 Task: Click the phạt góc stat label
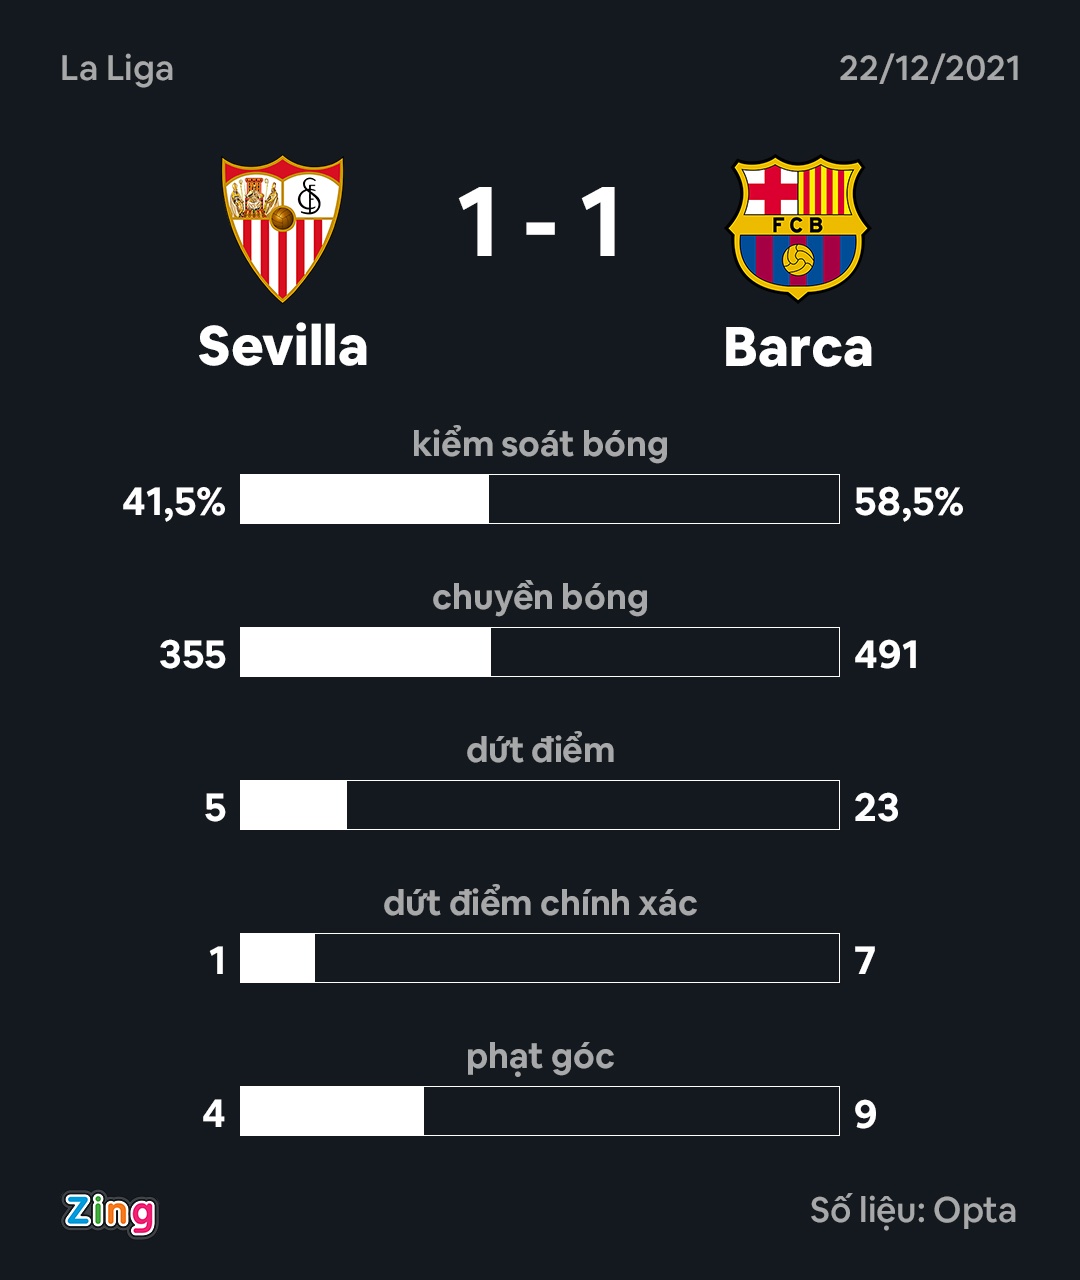pyautogui.click(x=540, y=1057)
